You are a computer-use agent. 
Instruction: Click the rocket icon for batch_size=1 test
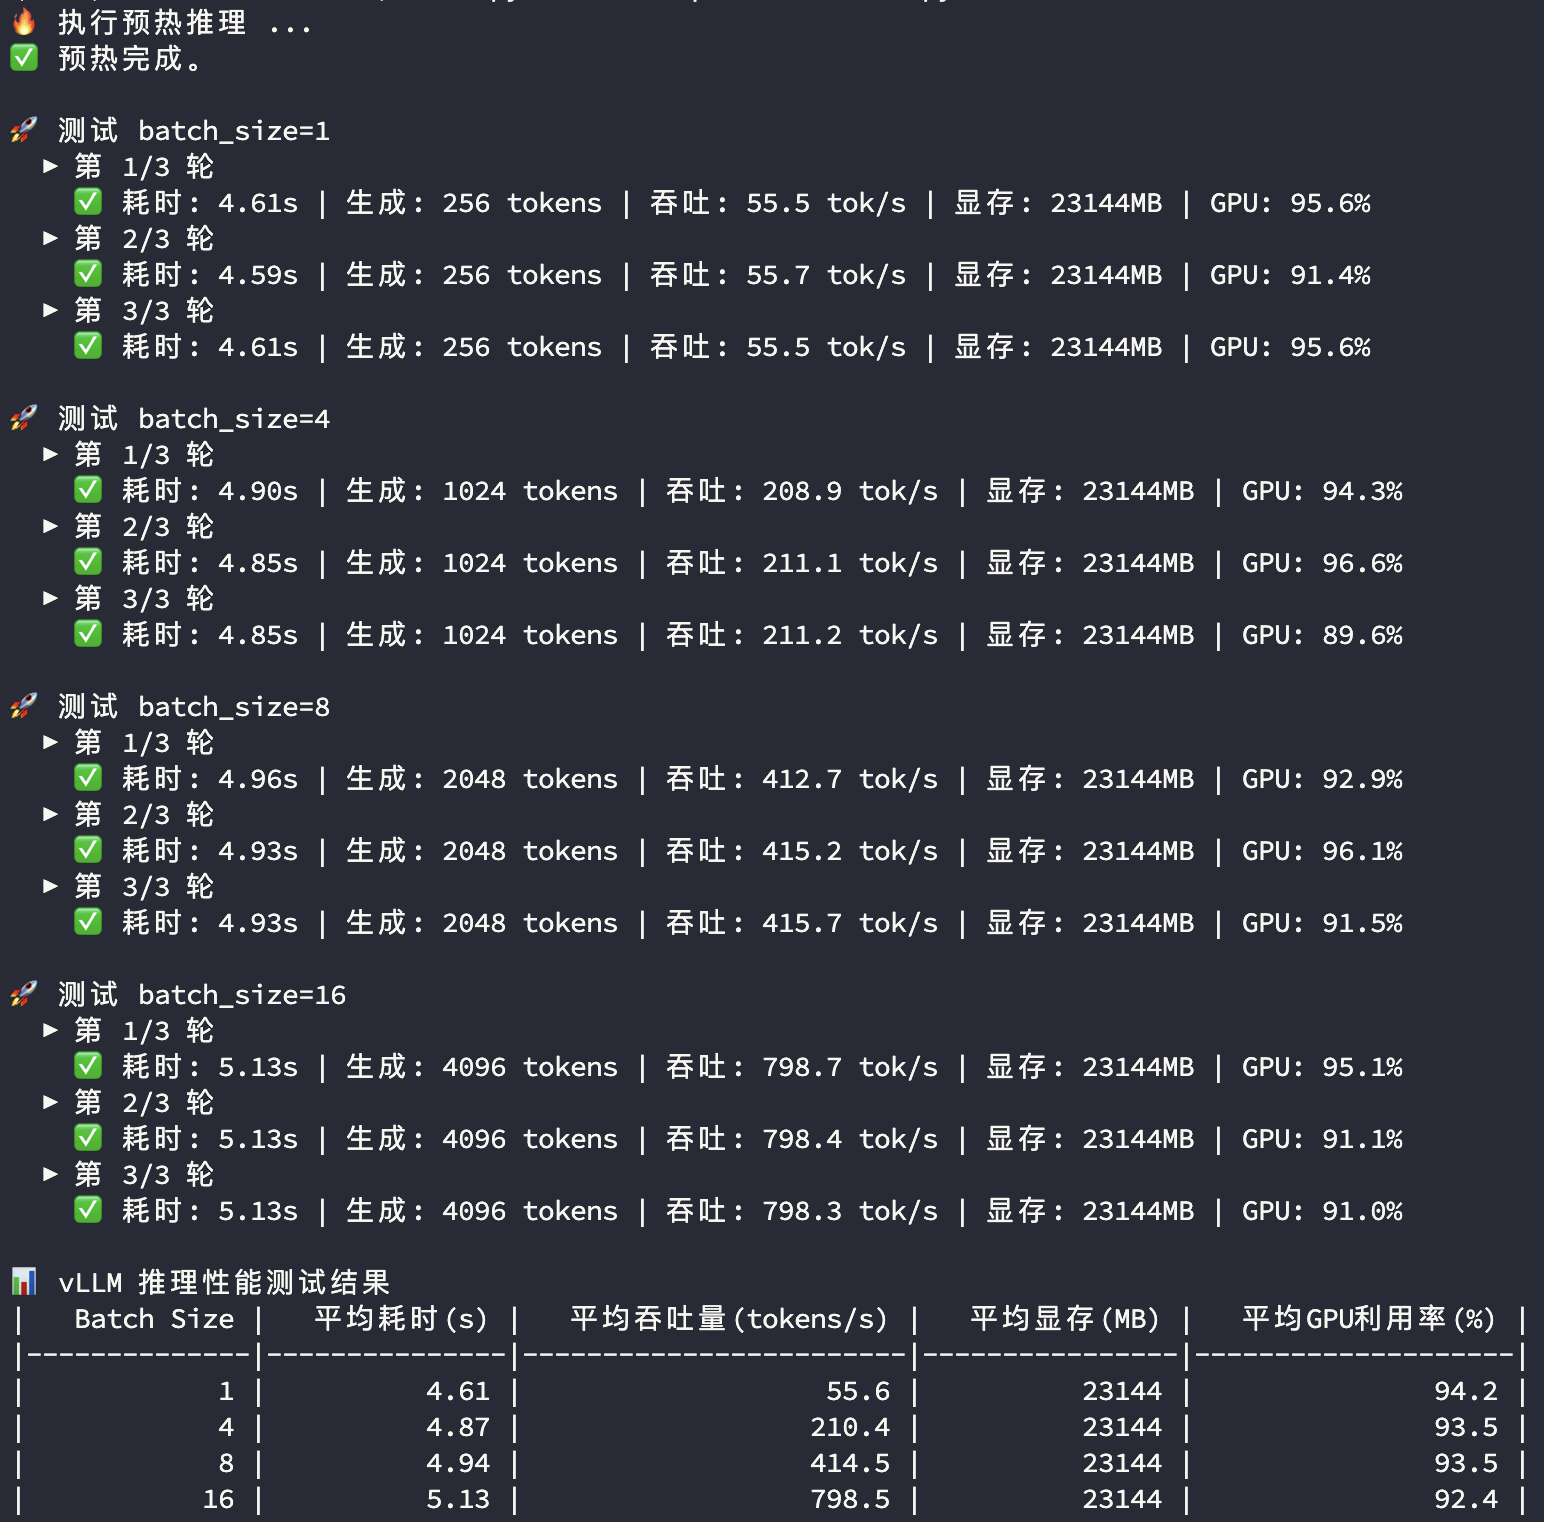[24, 130]
